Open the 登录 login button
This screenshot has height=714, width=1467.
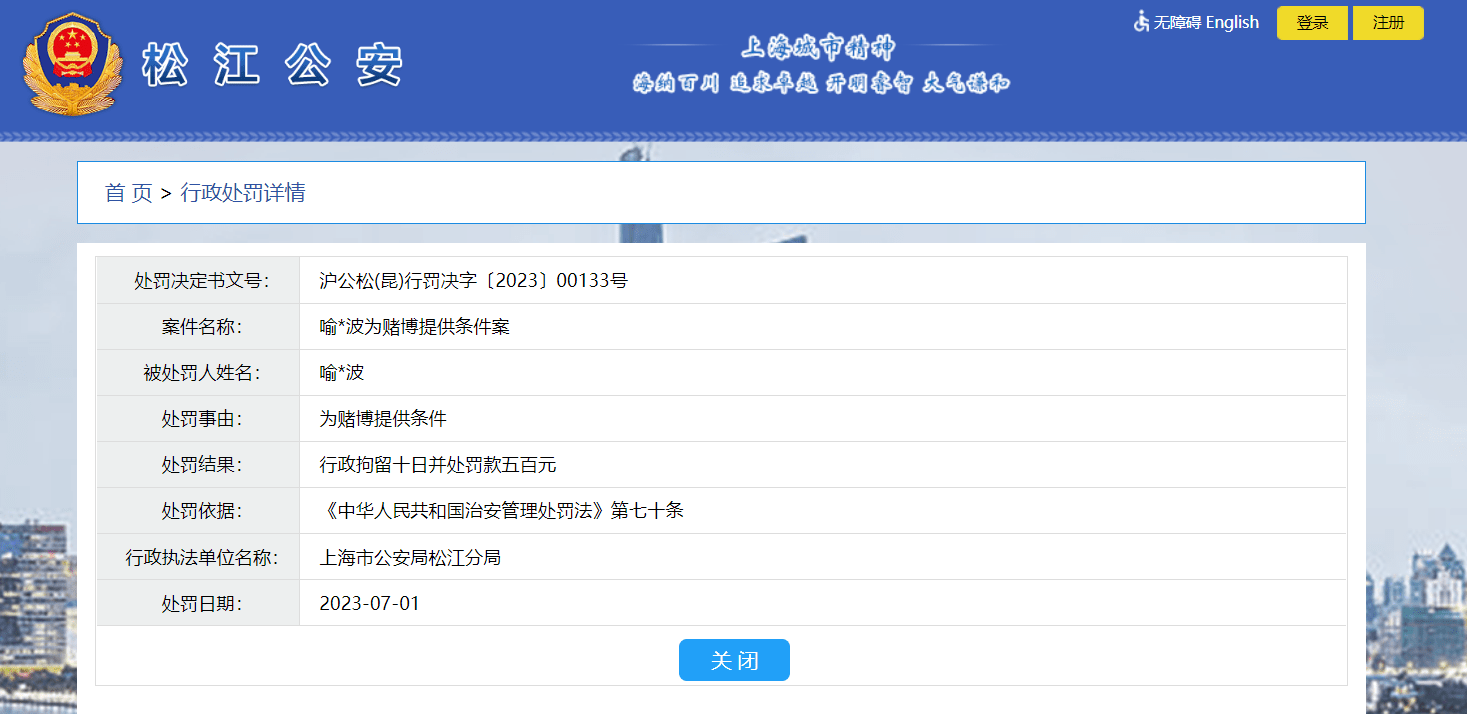[x=1312, y=22]
